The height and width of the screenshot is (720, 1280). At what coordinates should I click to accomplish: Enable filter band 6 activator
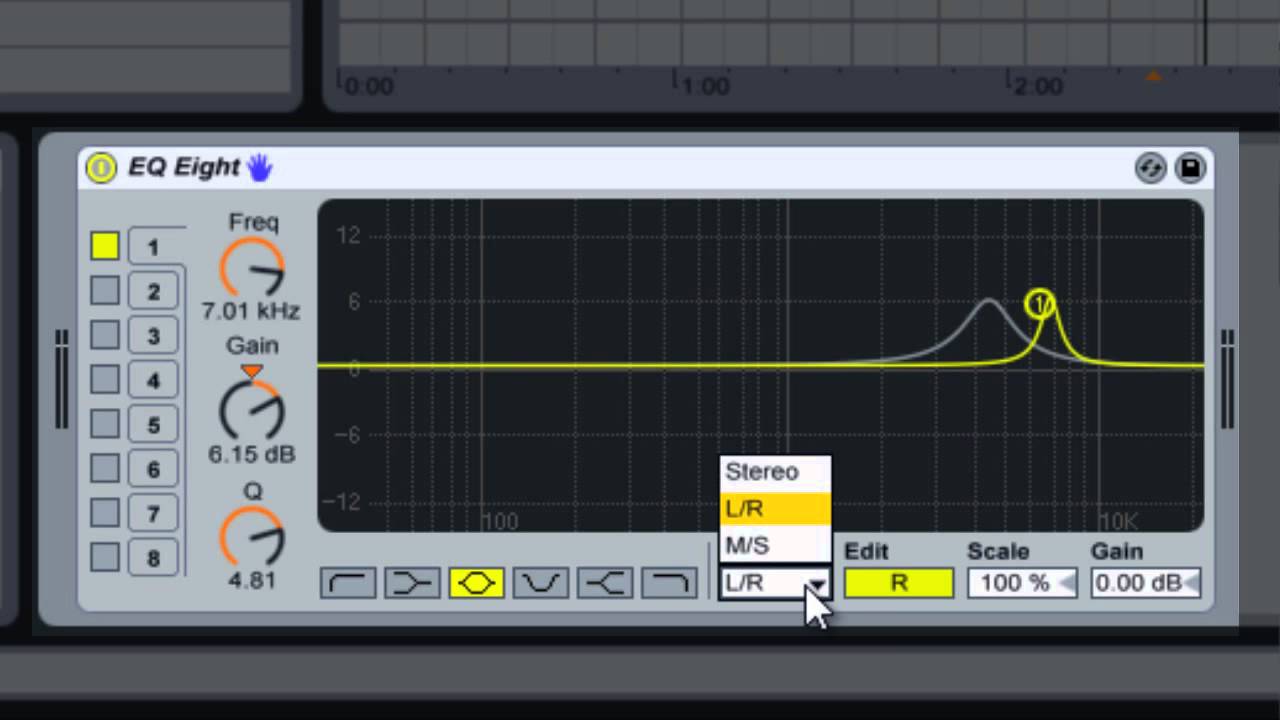click(105, 469)
